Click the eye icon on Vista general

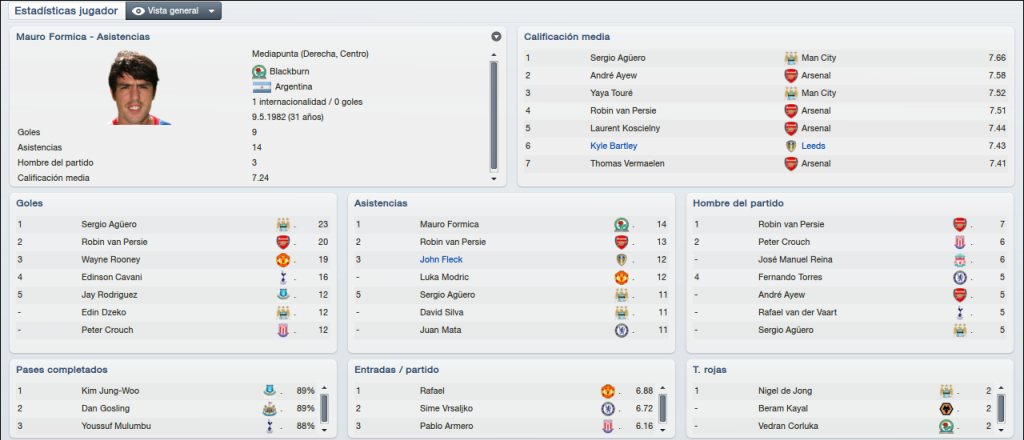click(x=138, y=11)
